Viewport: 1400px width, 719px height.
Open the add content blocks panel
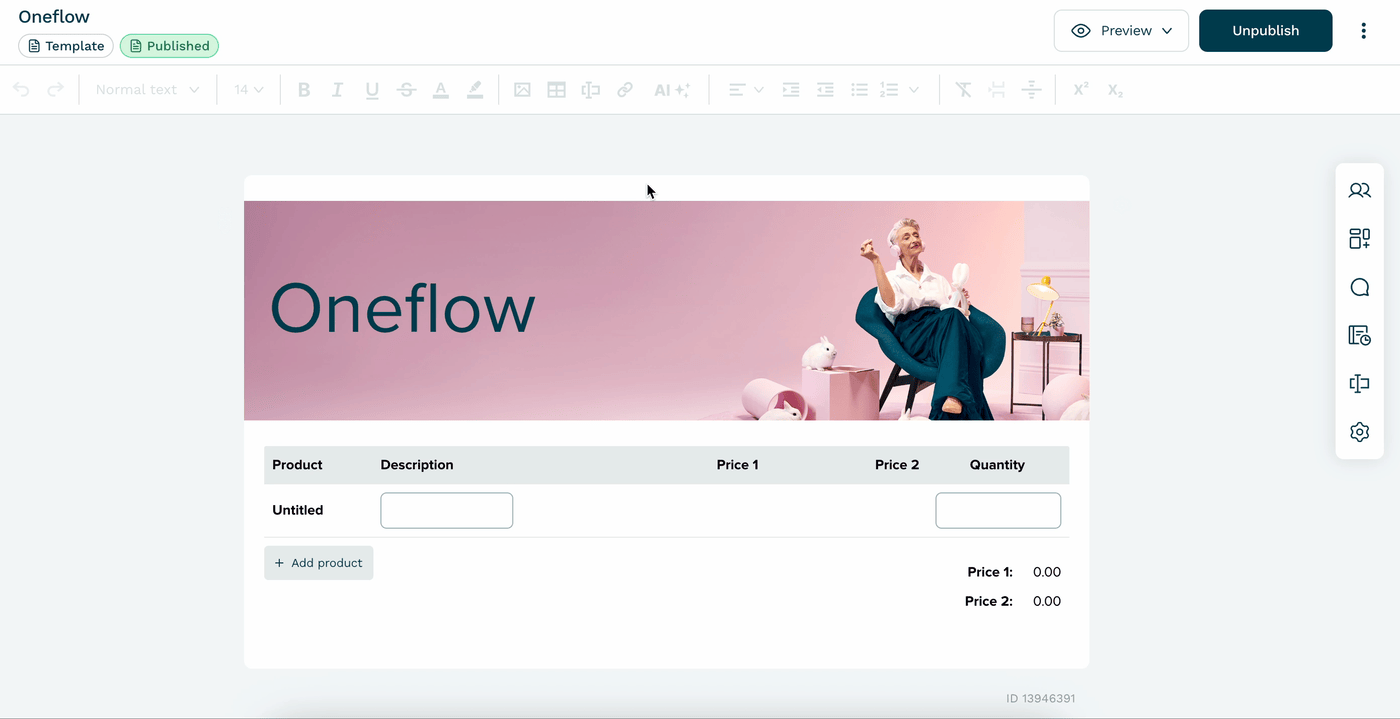[1359, 238]
